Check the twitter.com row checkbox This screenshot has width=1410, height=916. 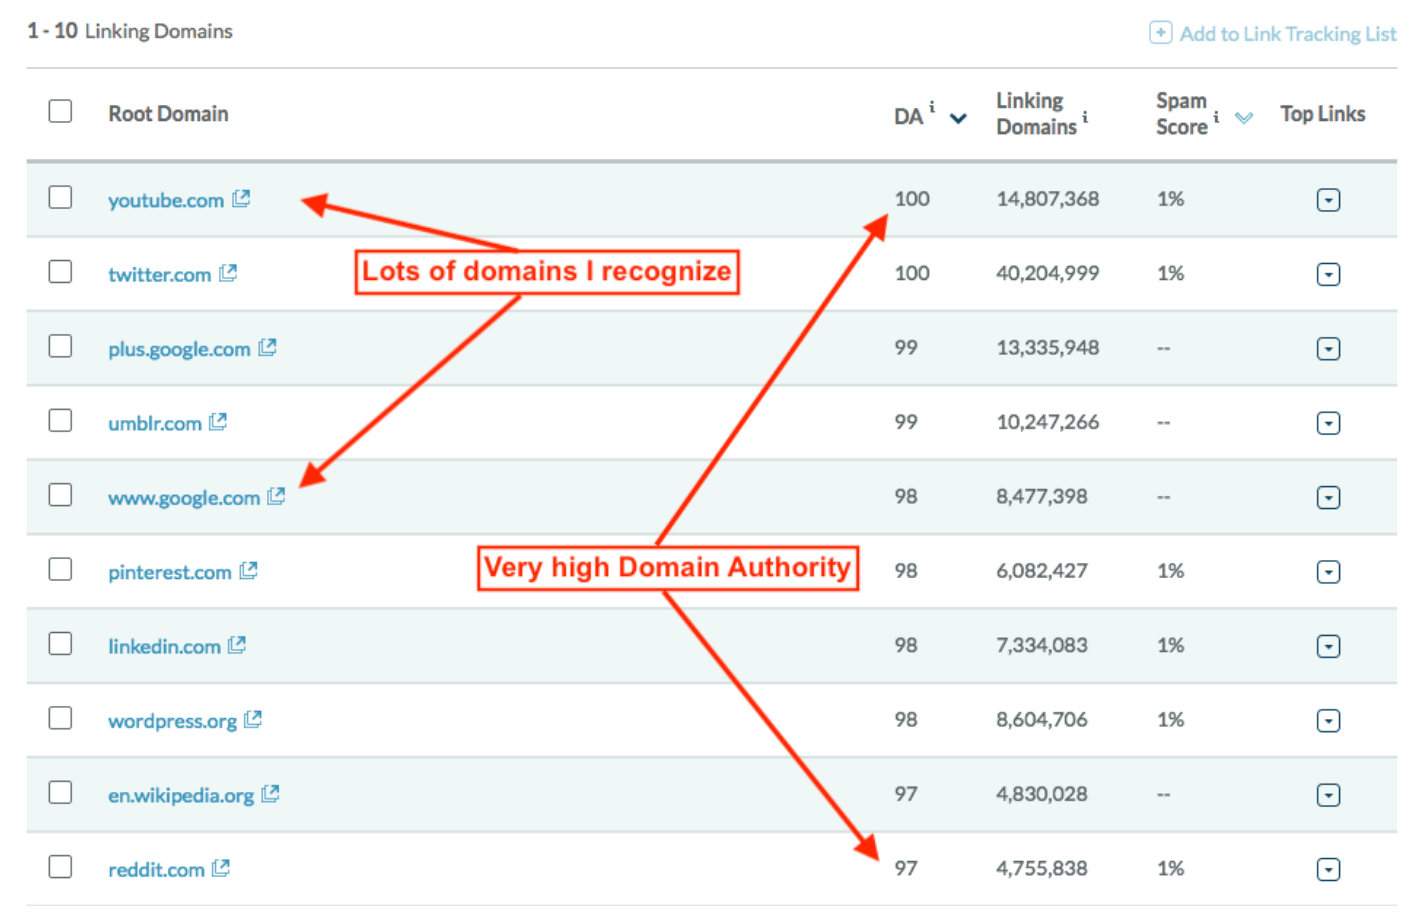click(60, 271)
